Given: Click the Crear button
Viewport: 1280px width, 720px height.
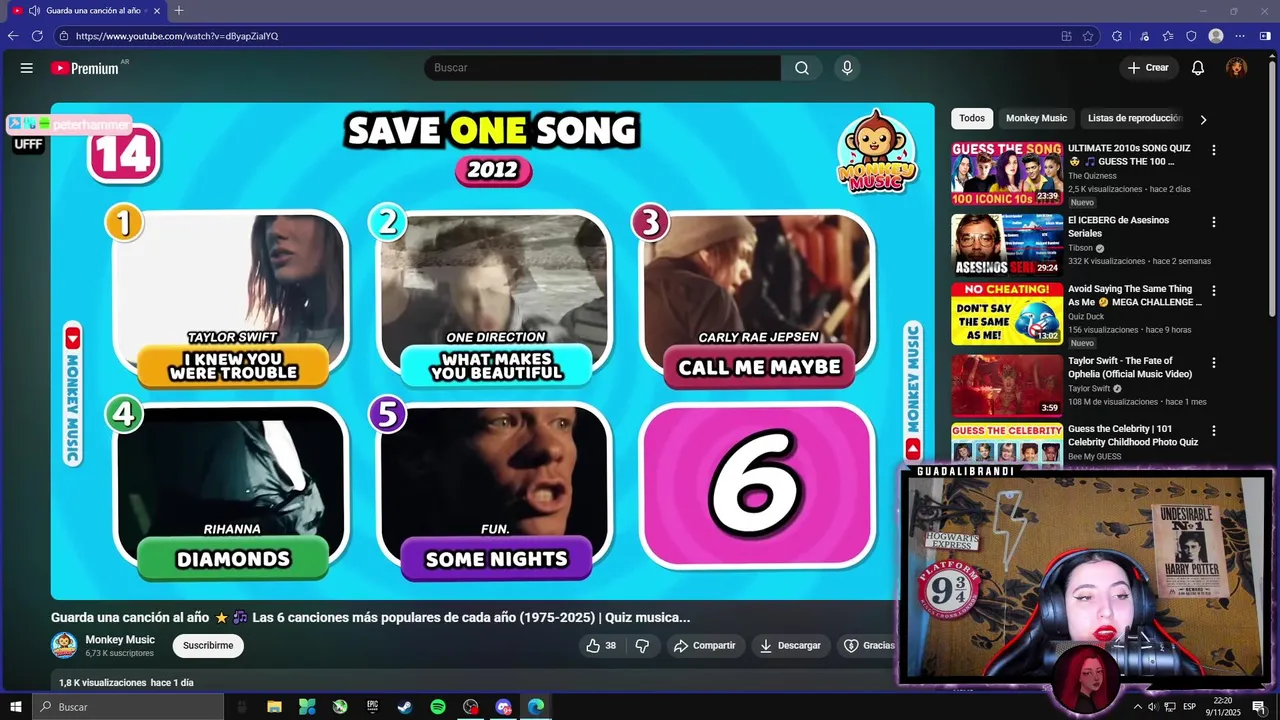Looking at the screenshot, I should click(x=1148, y=68).
